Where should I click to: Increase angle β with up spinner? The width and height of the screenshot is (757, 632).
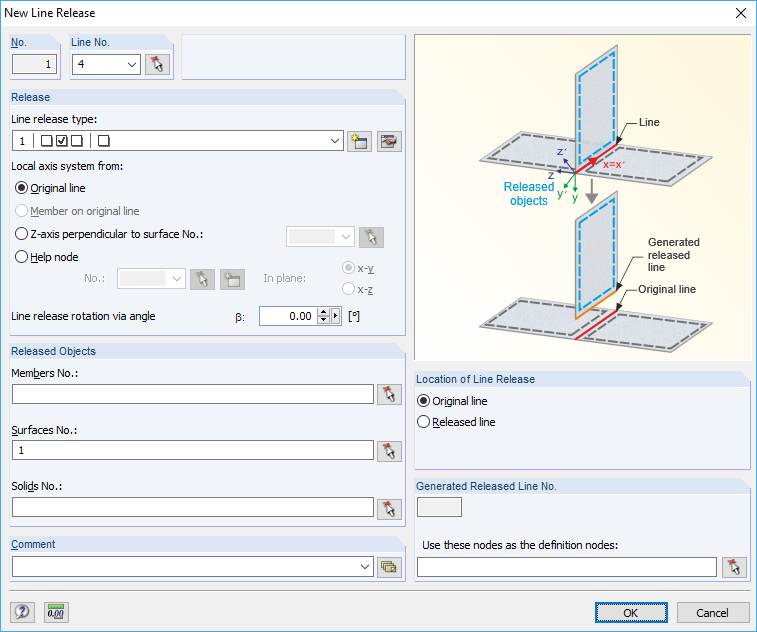click(x=324, y=312)
